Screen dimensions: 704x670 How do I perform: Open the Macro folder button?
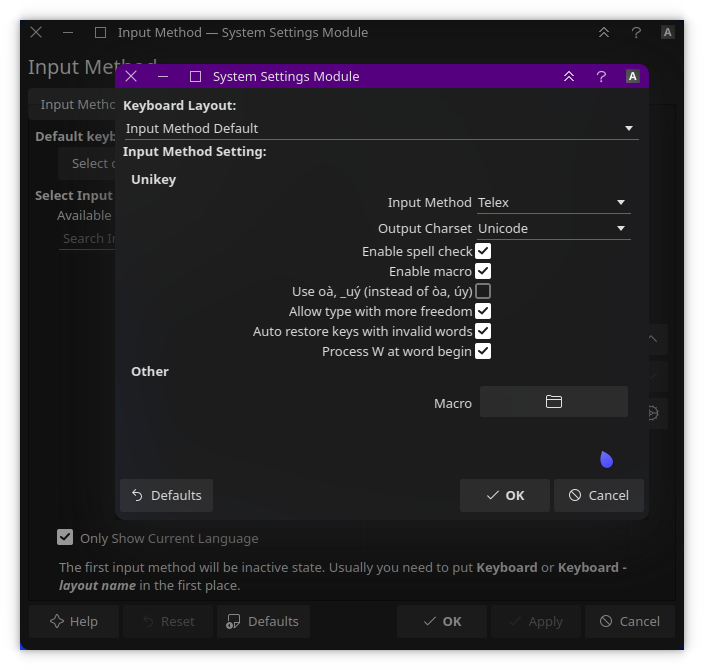554,402
